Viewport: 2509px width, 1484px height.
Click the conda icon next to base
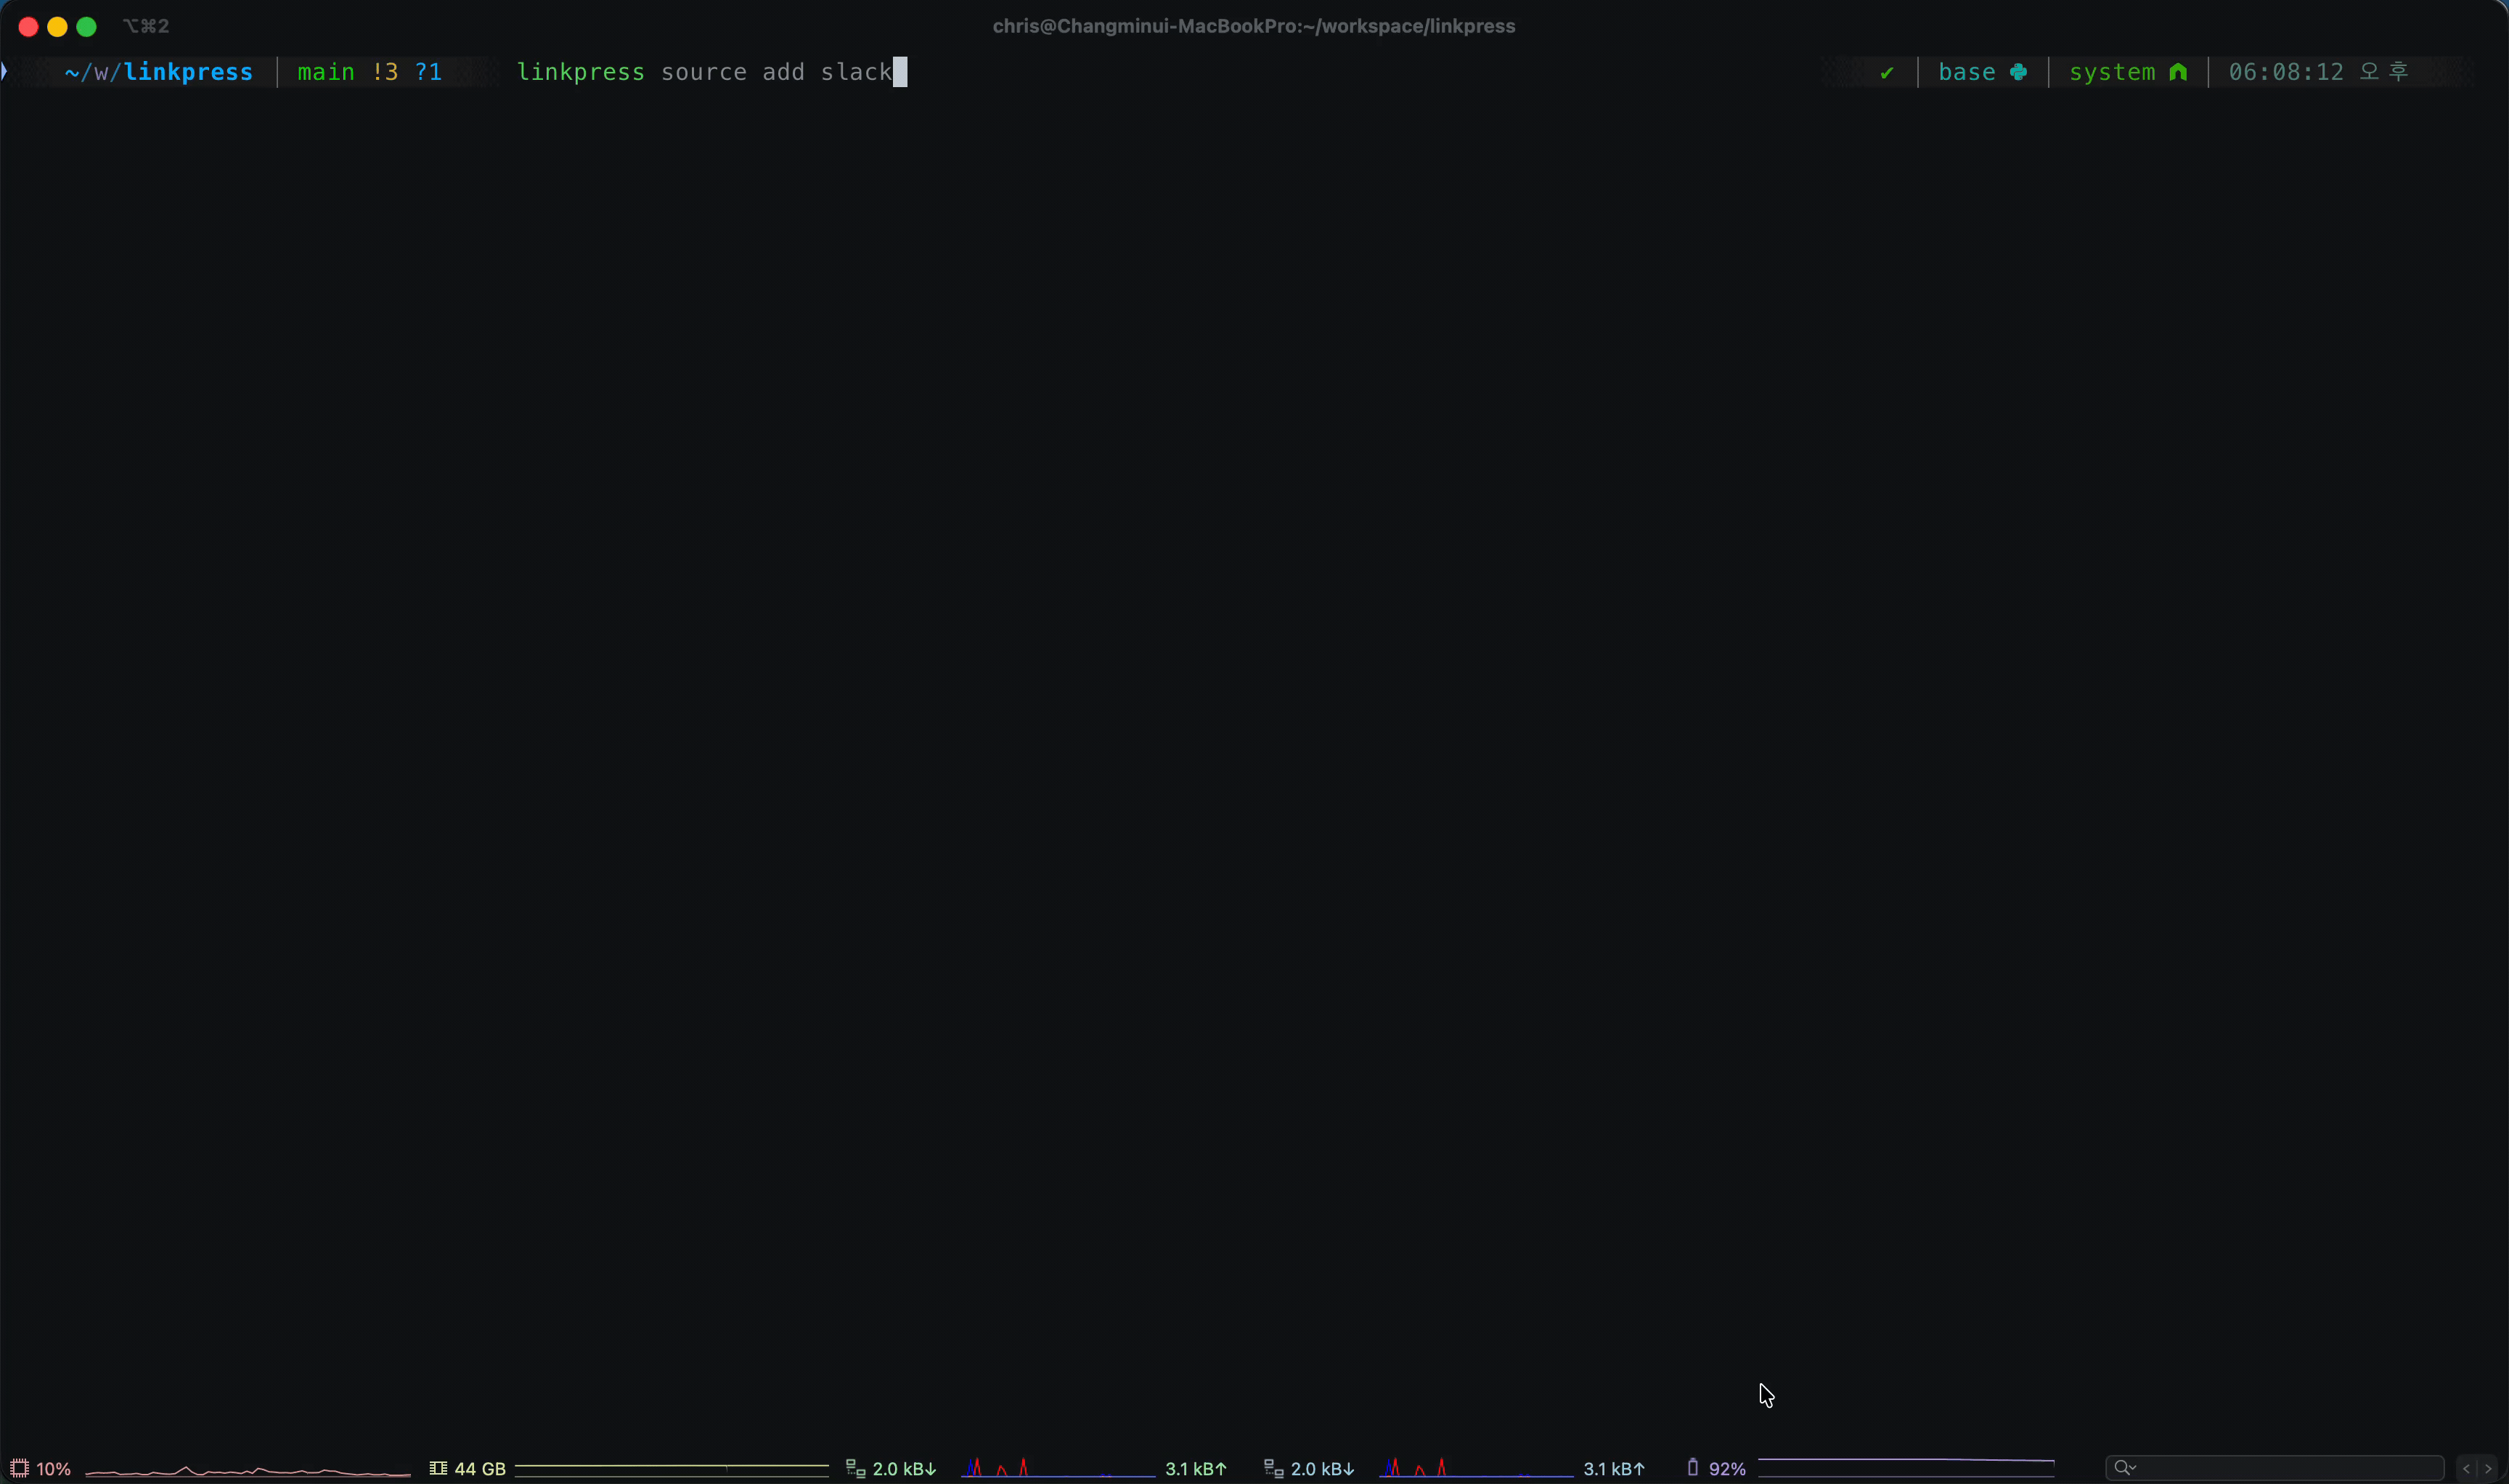tap(2018, 72)
